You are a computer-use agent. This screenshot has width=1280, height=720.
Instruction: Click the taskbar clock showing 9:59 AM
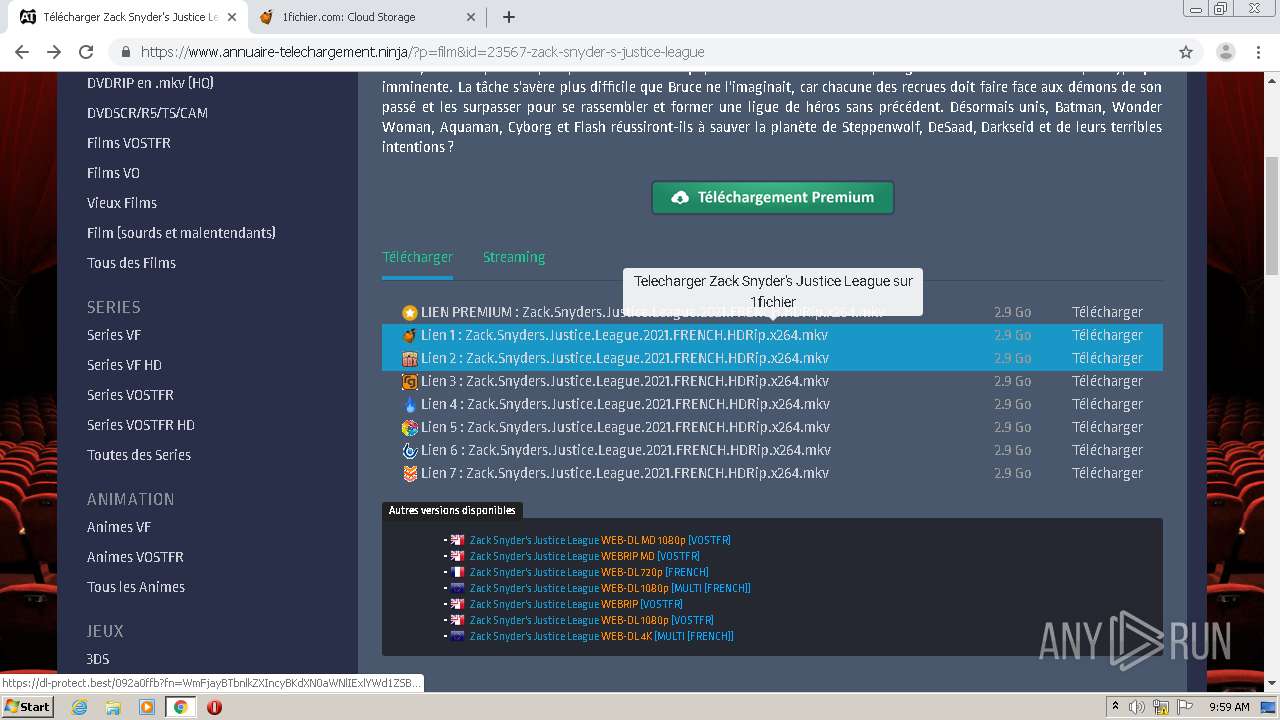point(1229,707)
